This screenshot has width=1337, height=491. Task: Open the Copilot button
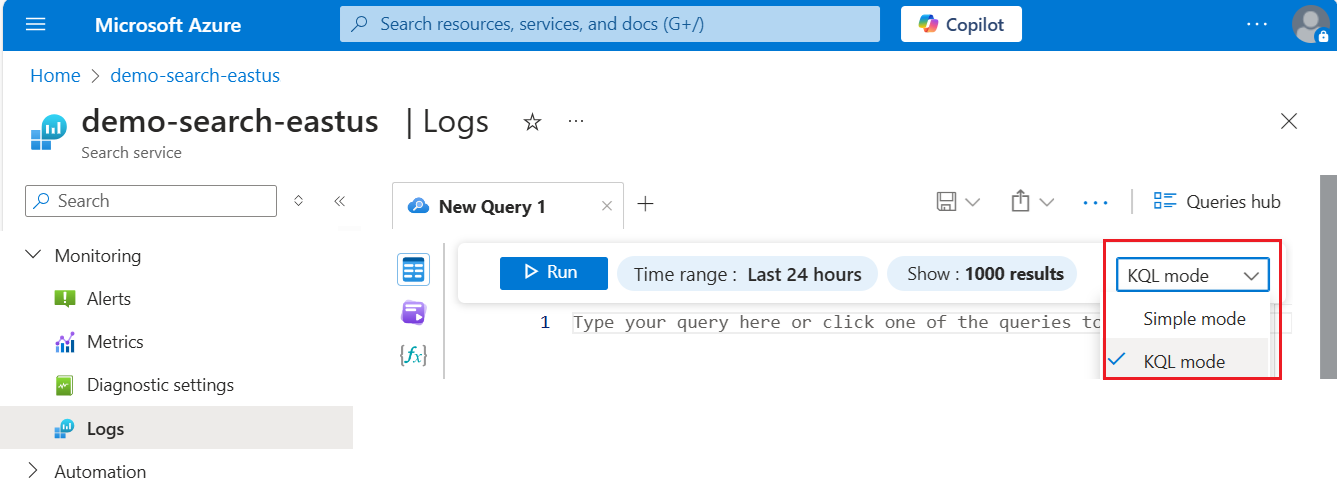coord(961,24)
